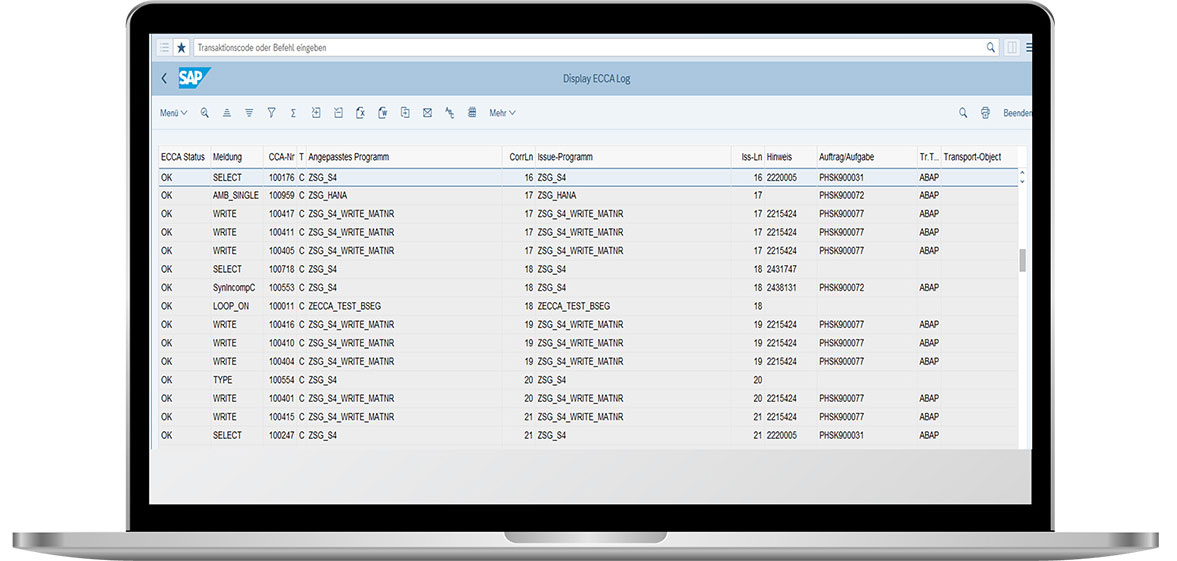Viewport: 1177px width, 561px height.
Task: Click the Beenden button
Action: 1017,113
